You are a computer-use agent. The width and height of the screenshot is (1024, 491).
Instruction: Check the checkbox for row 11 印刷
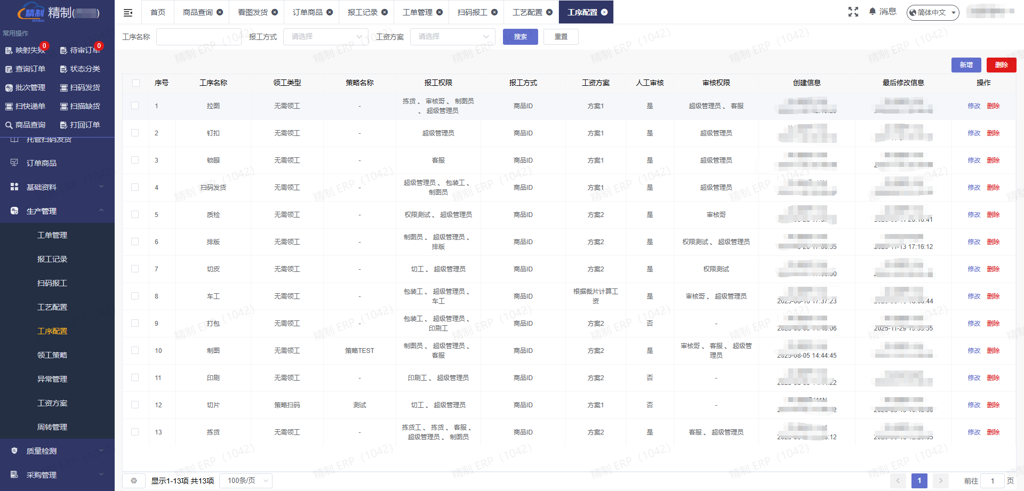point(135,377)
